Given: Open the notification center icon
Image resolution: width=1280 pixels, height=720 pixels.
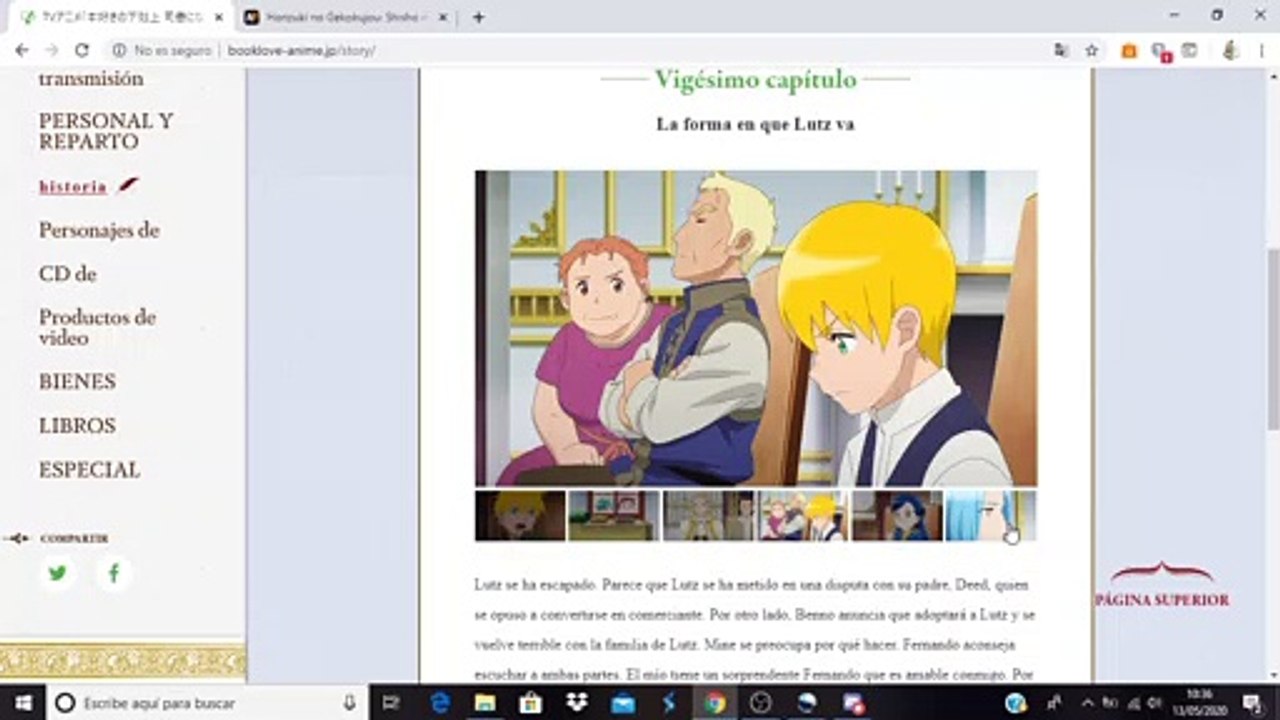Looking at the screenshot, I should pos(1252,703).
